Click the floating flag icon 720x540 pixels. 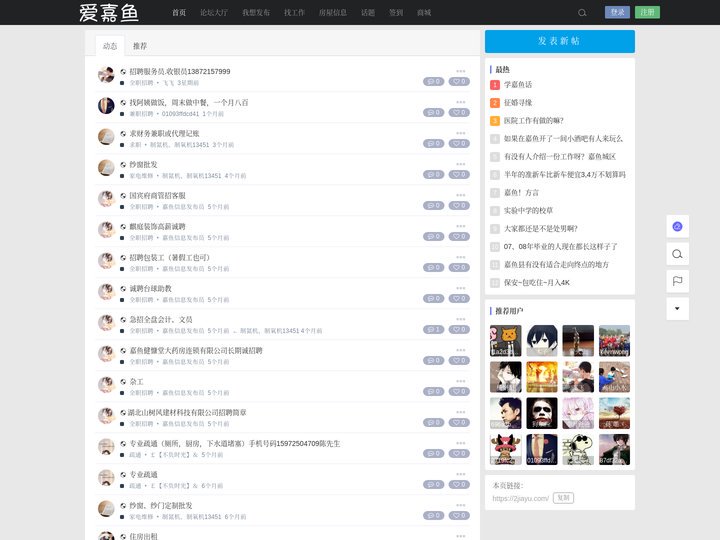pyautogui.click(x=677, y=281)
